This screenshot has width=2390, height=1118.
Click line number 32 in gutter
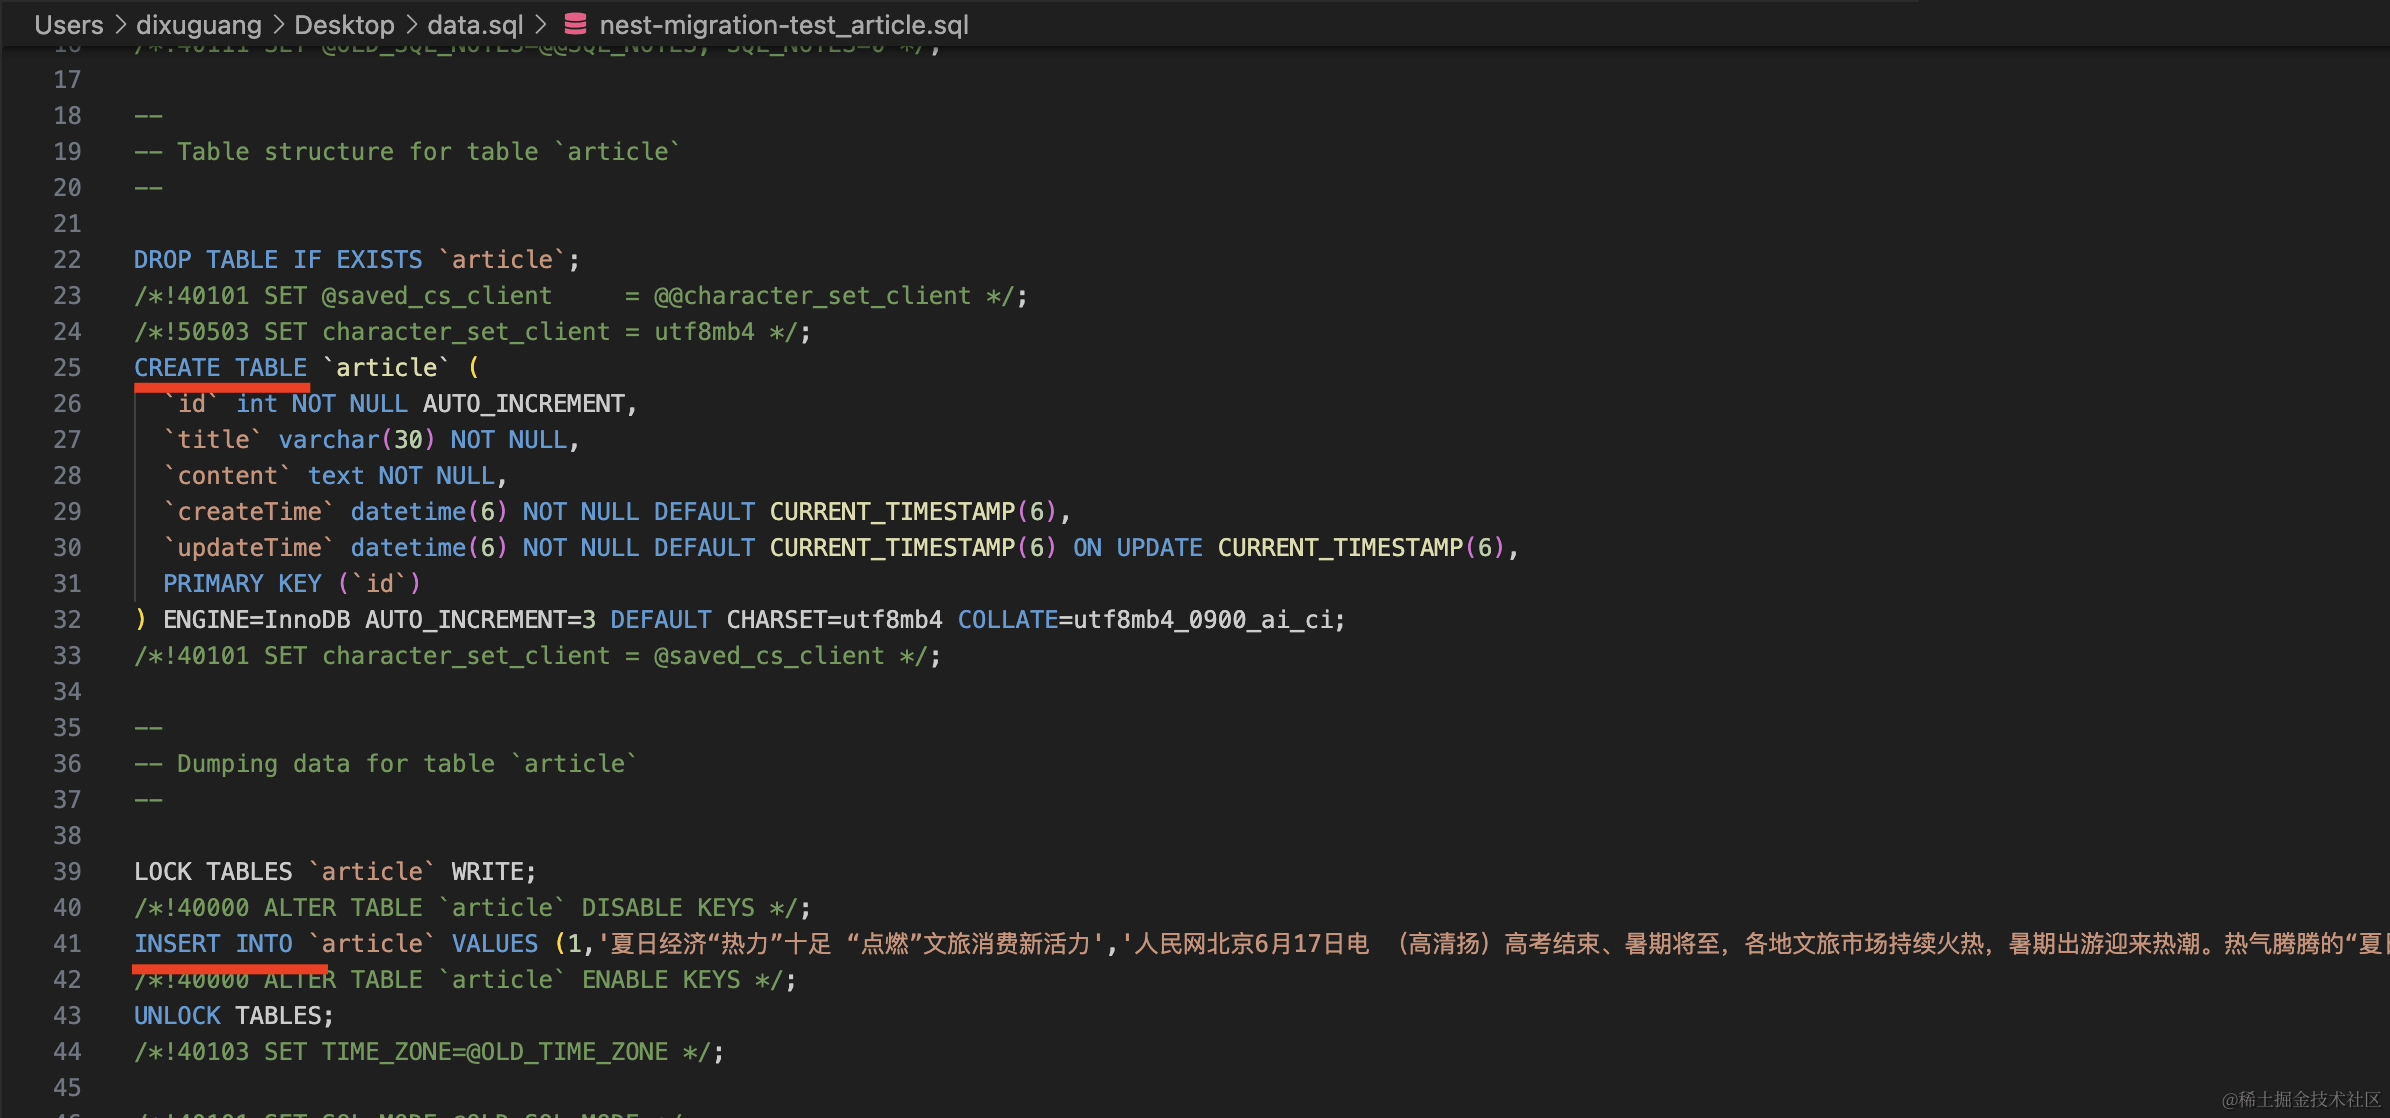pos(67,620)
